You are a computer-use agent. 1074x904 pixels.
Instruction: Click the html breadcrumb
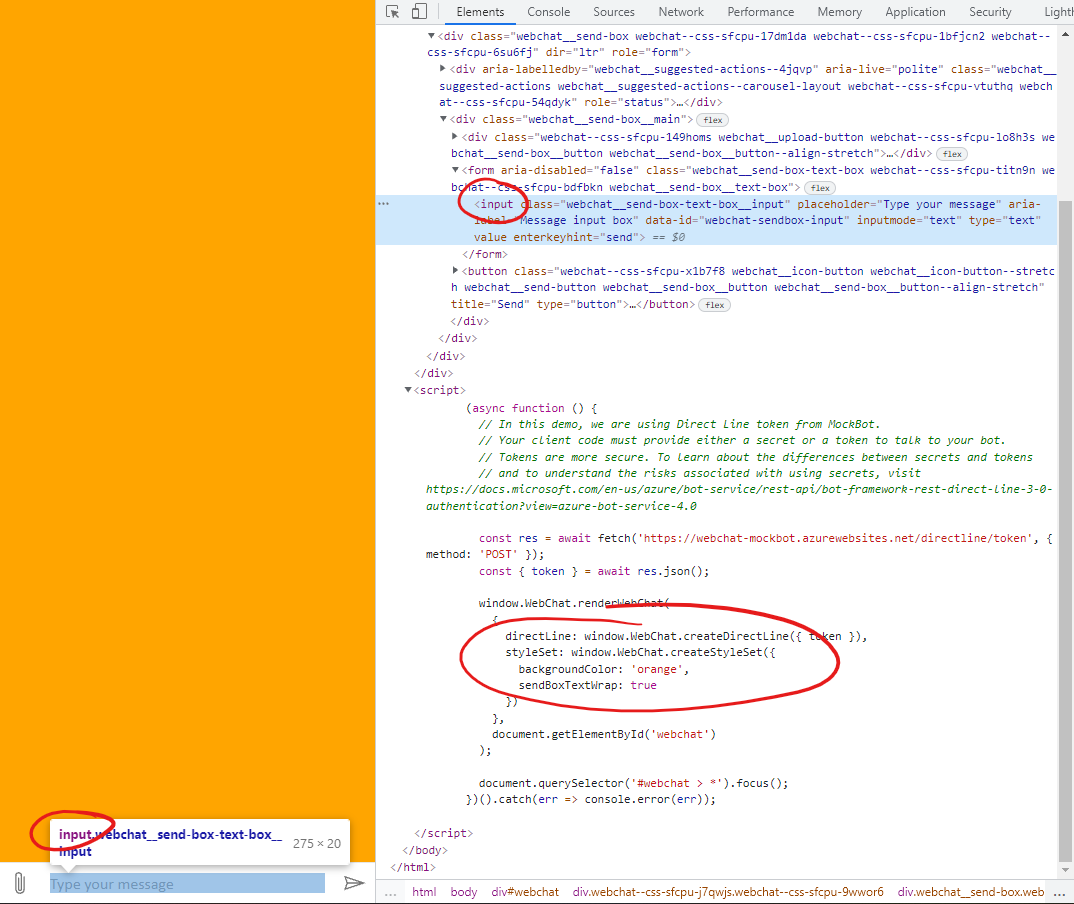coord(424,892)
